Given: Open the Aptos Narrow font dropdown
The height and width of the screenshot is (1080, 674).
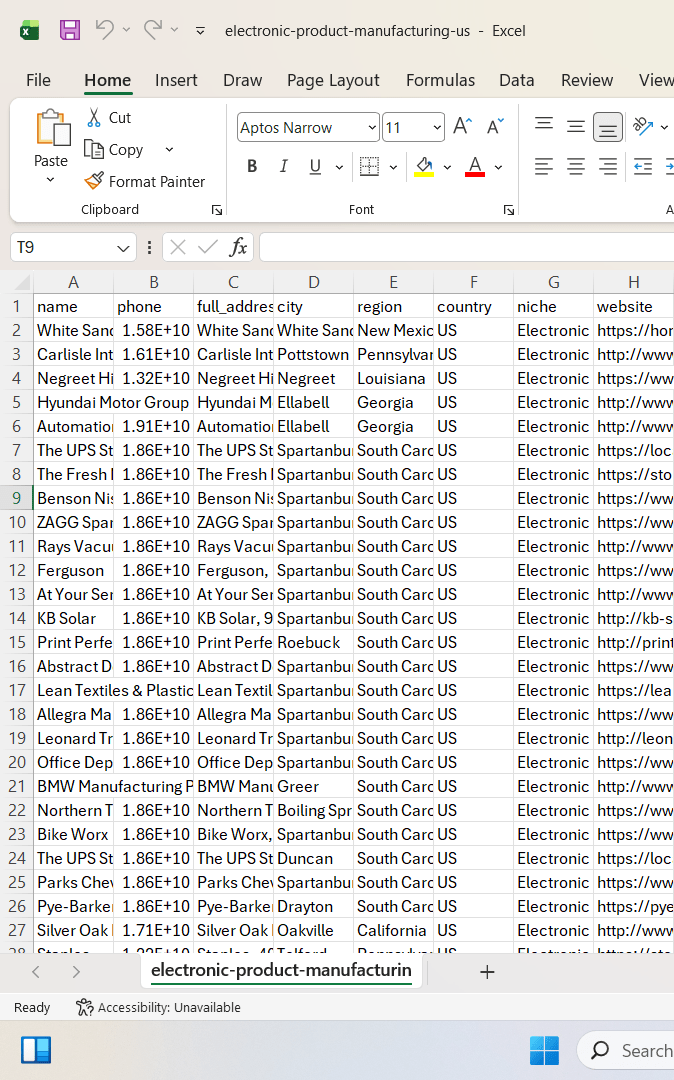Looking at the screenshot, I should click(x=372, y=127).
